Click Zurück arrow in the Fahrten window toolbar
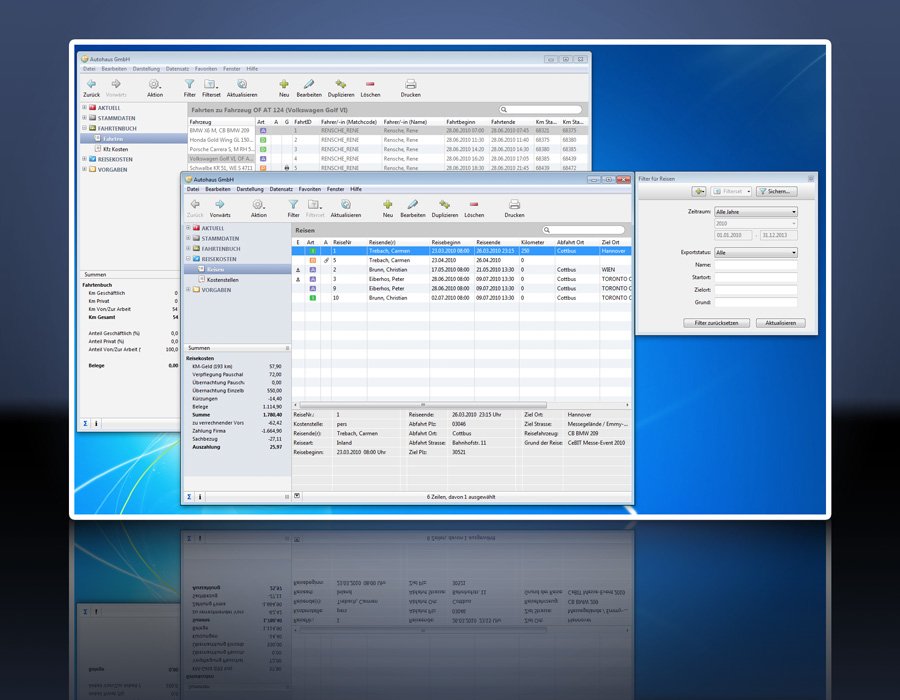900x700 pixels. coord(91,85)
